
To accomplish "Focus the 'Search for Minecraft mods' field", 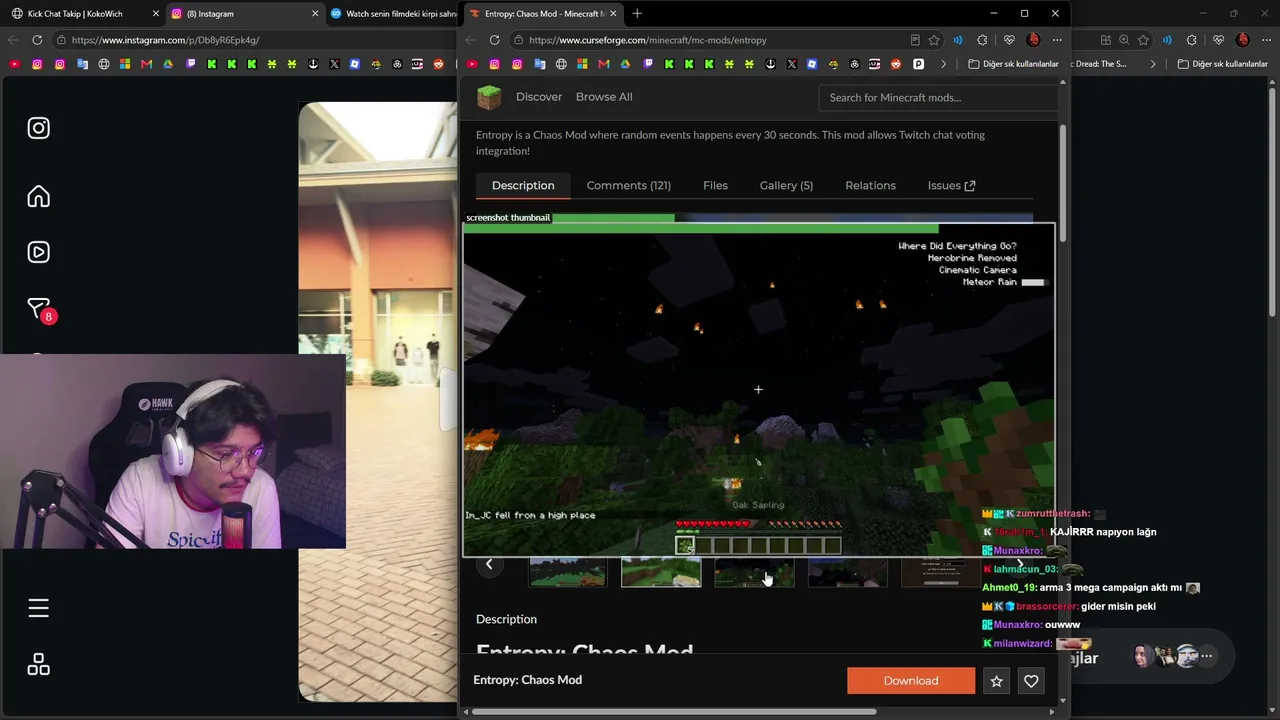I will click(x=939, y=97).
